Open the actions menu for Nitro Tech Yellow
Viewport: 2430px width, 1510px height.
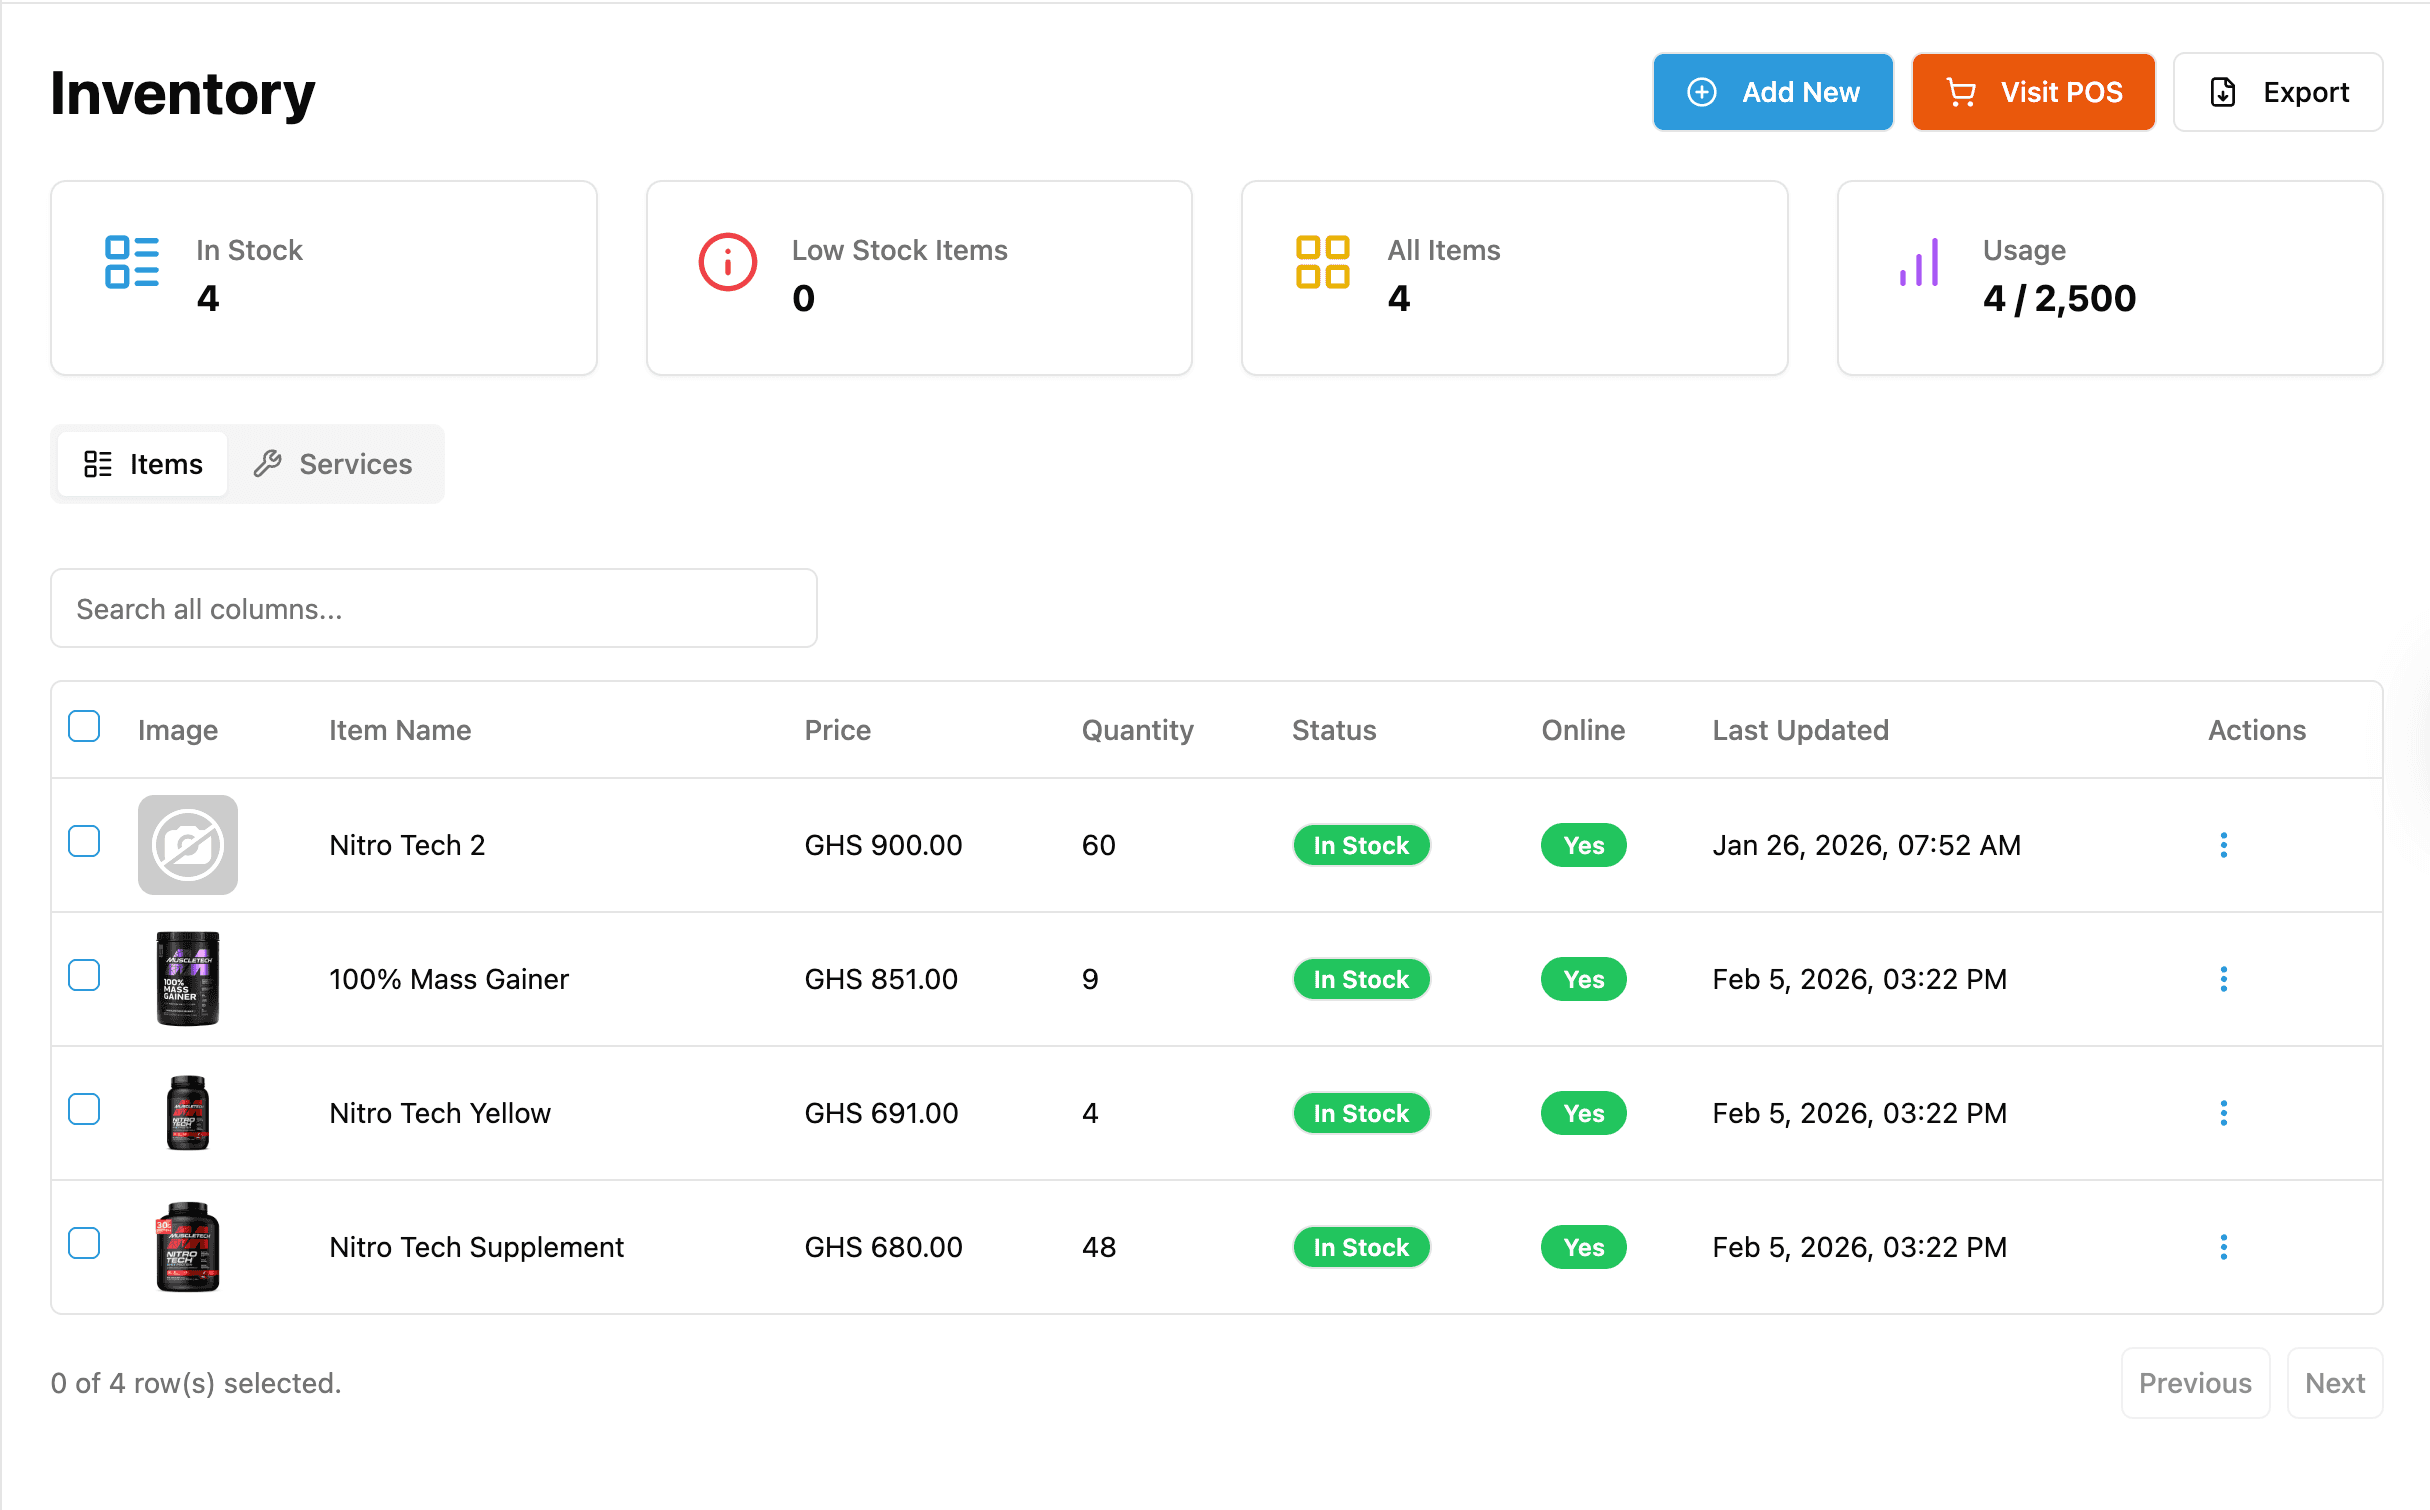coord(2224,1113)
